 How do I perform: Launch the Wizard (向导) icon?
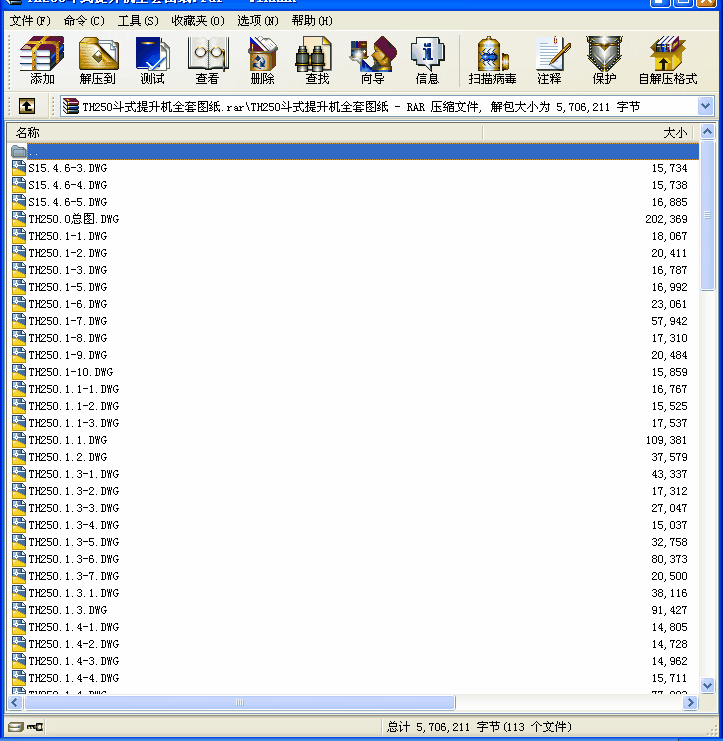click(x=372, y=60)
